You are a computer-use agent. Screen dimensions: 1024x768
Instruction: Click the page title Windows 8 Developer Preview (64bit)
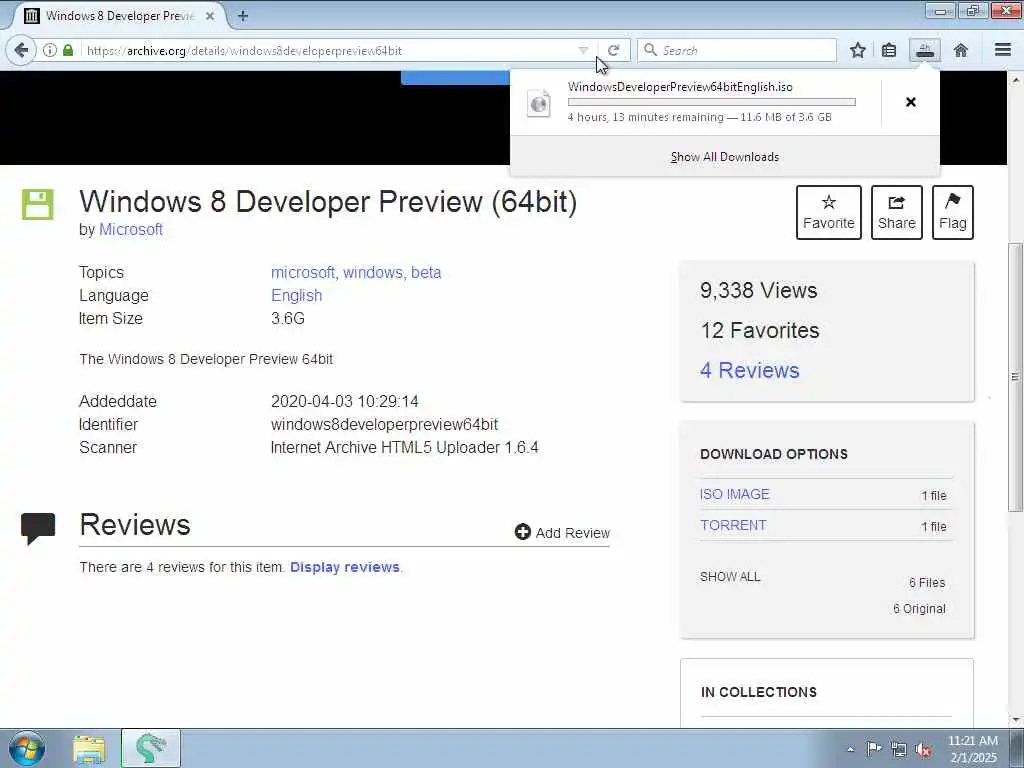(x=328, y=201)
